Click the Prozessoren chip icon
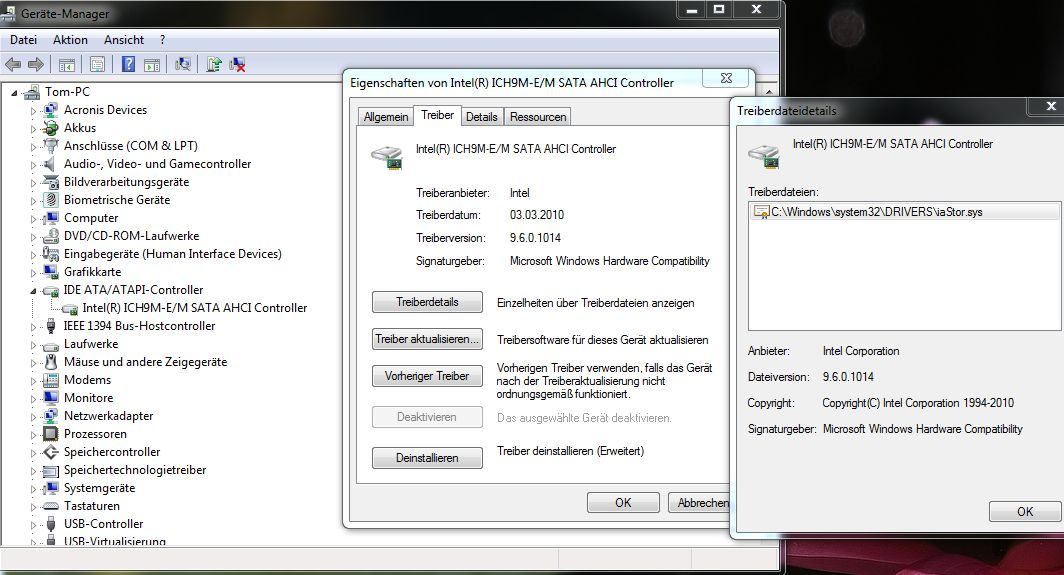The height and width of the screenshot is (575, 1064). point(50,434)
